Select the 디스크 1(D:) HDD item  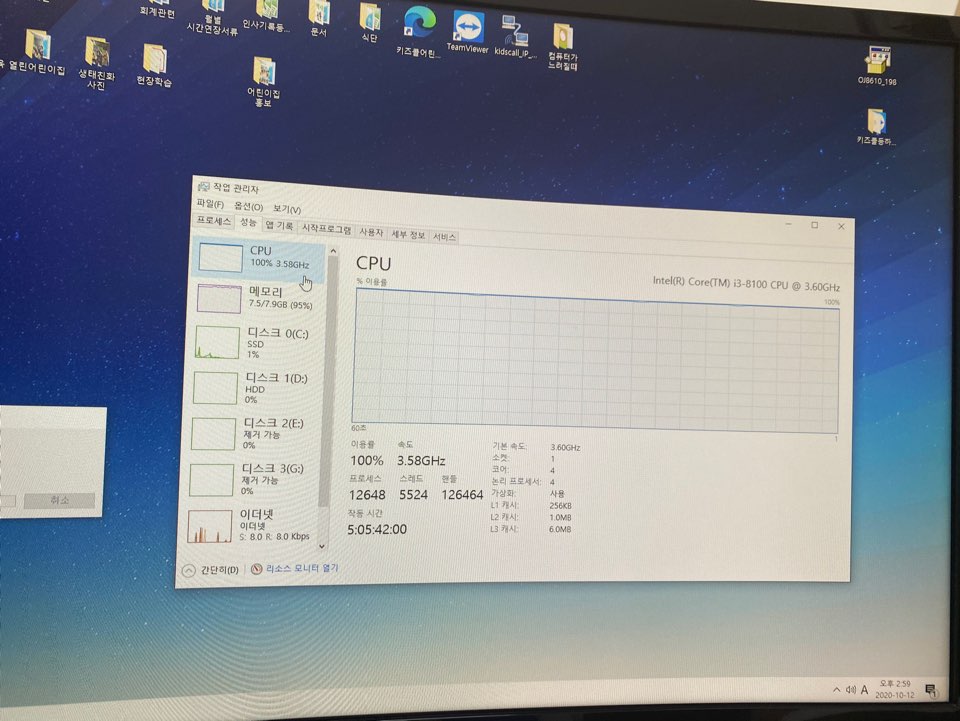(x=256, y=388)
